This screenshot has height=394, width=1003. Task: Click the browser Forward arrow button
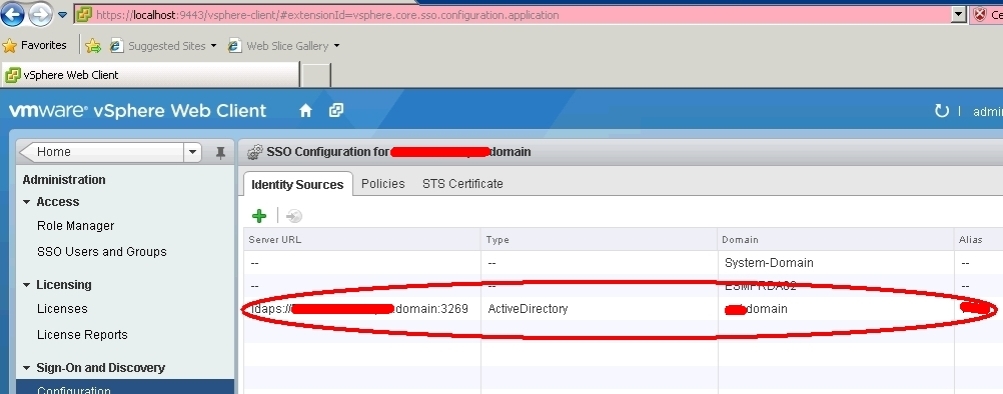(x=40, y=14)
